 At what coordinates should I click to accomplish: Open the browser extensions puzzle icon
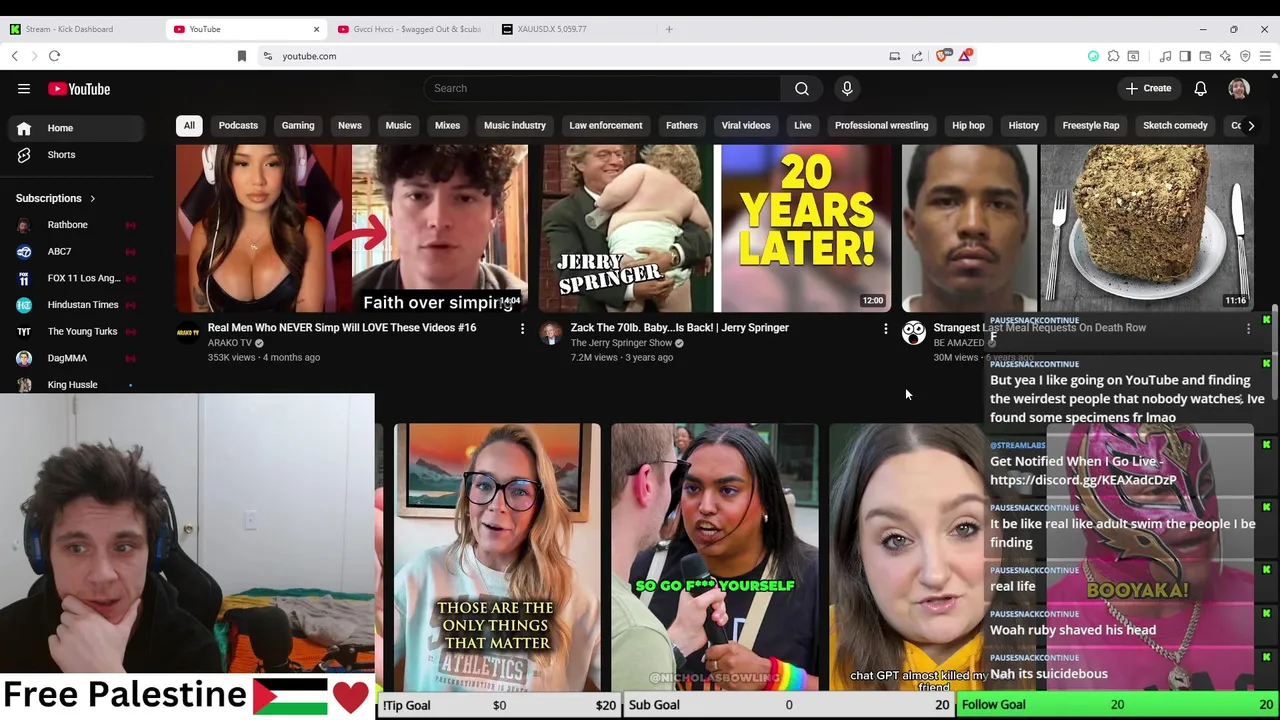[x=1113, y=56]
